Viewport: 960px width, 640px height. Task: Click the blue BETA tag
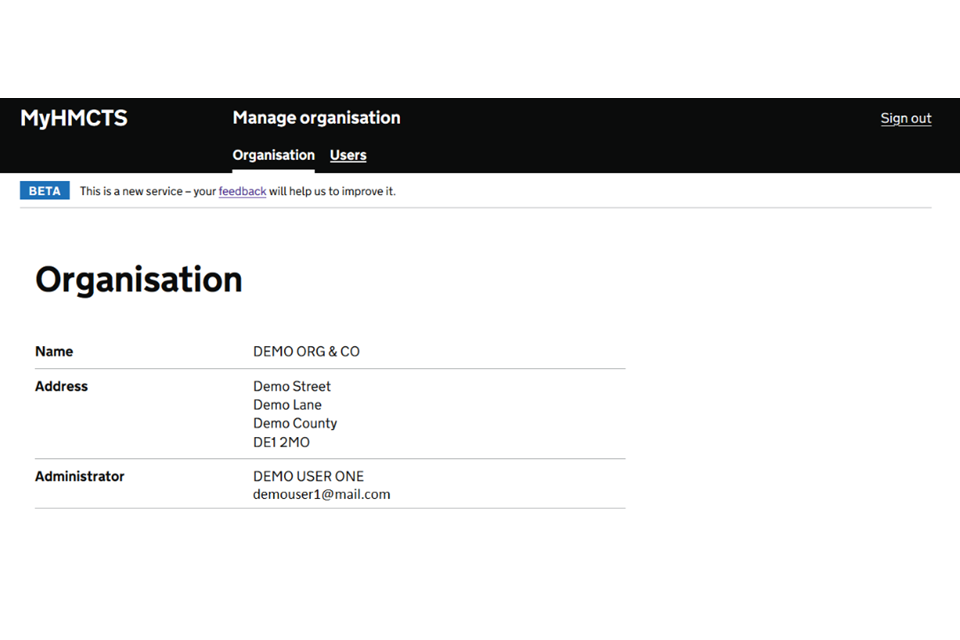(x=45, y=191)
